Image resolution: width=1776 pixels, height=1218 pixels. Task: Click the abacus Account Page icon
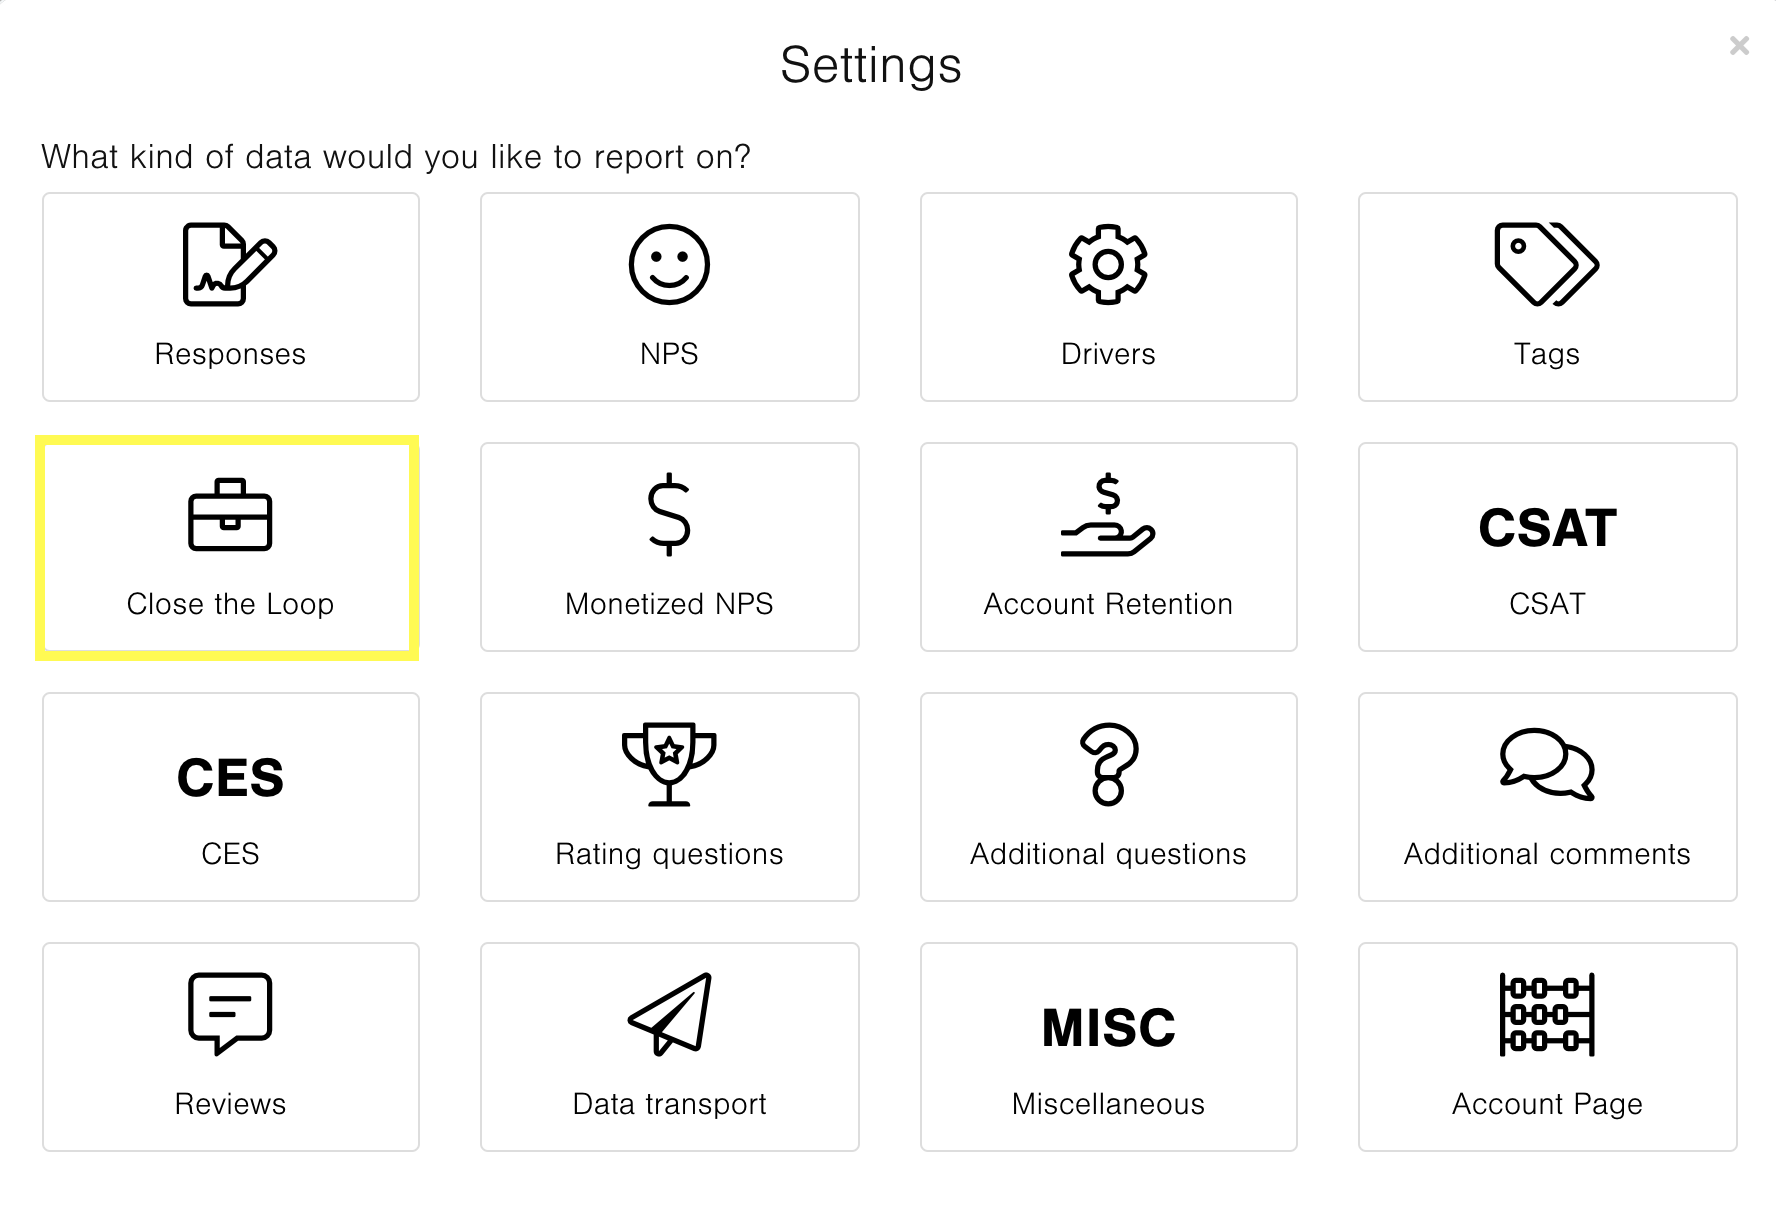pyautogui.click(x=1545, y=1015)
